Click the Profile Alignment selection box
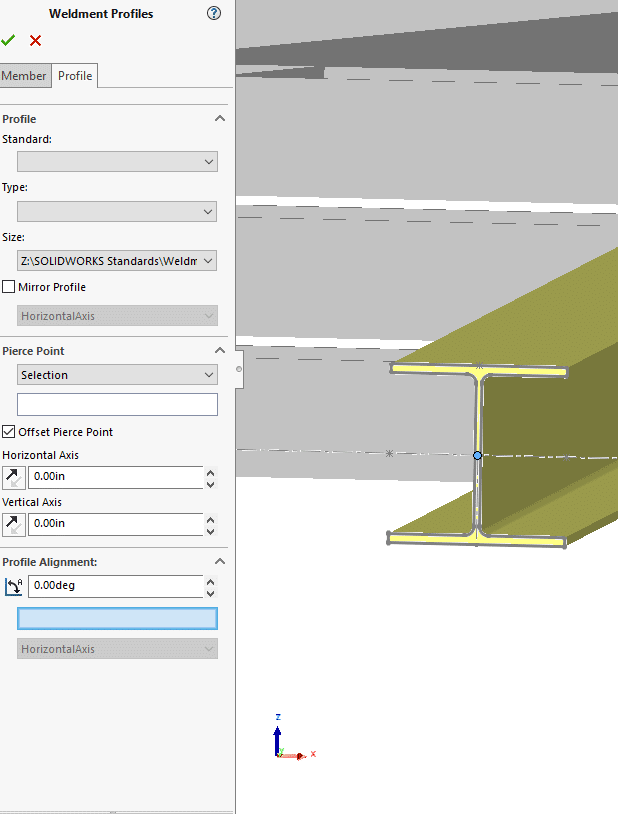 (117, 618)
